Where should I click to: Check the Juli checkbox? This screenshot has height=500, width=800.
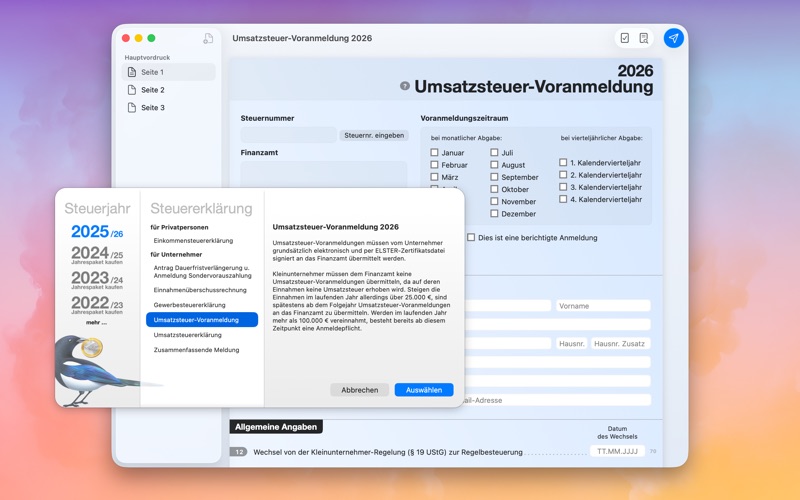[x=494, y=152]
